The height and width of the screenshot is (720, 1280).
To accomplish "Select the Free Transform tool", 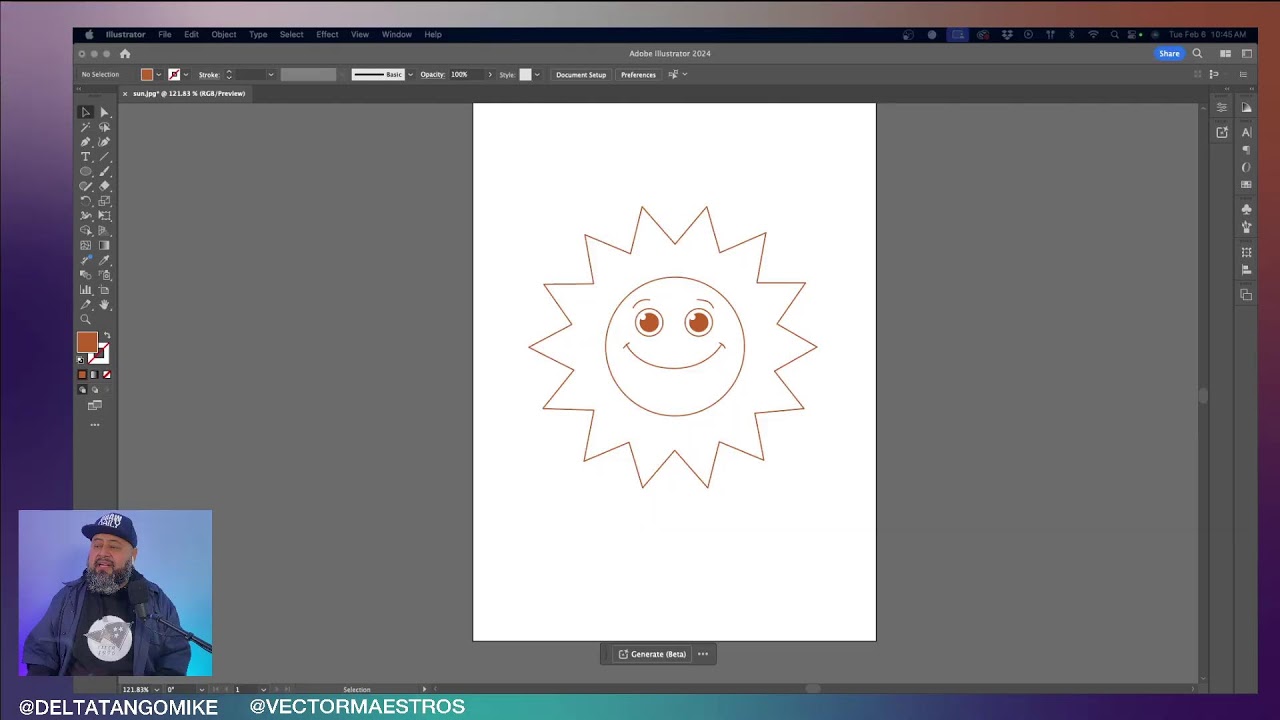I will (x=104, y=215).
